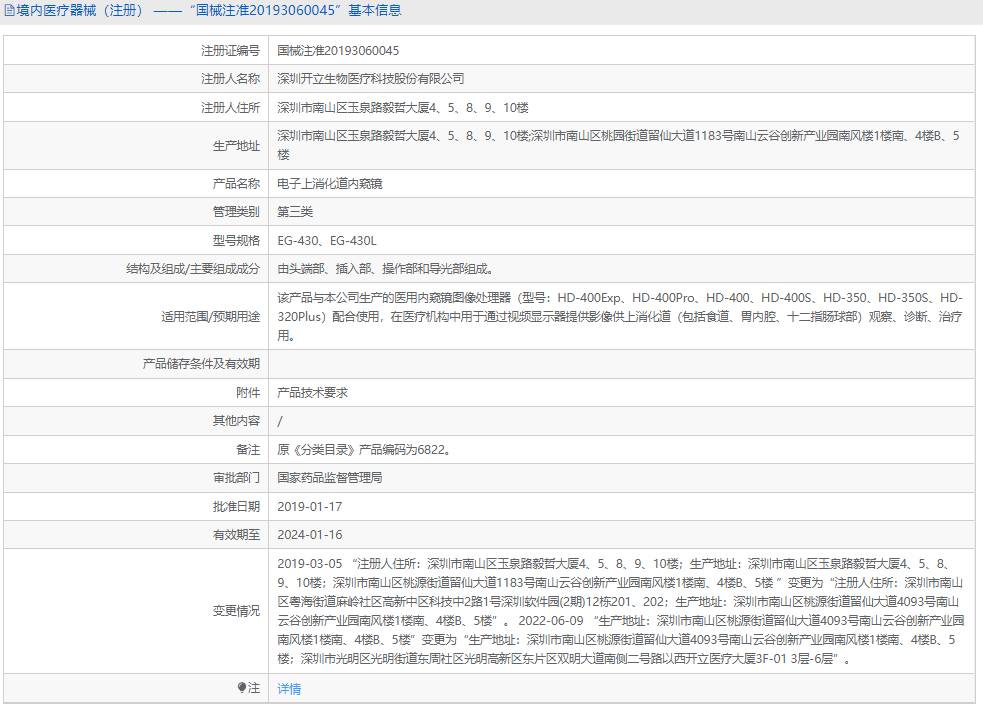Click the page title 境内医疗器械（注册）基本信息
This screenshot has height=708, width=983.
[x=209, y=11]
